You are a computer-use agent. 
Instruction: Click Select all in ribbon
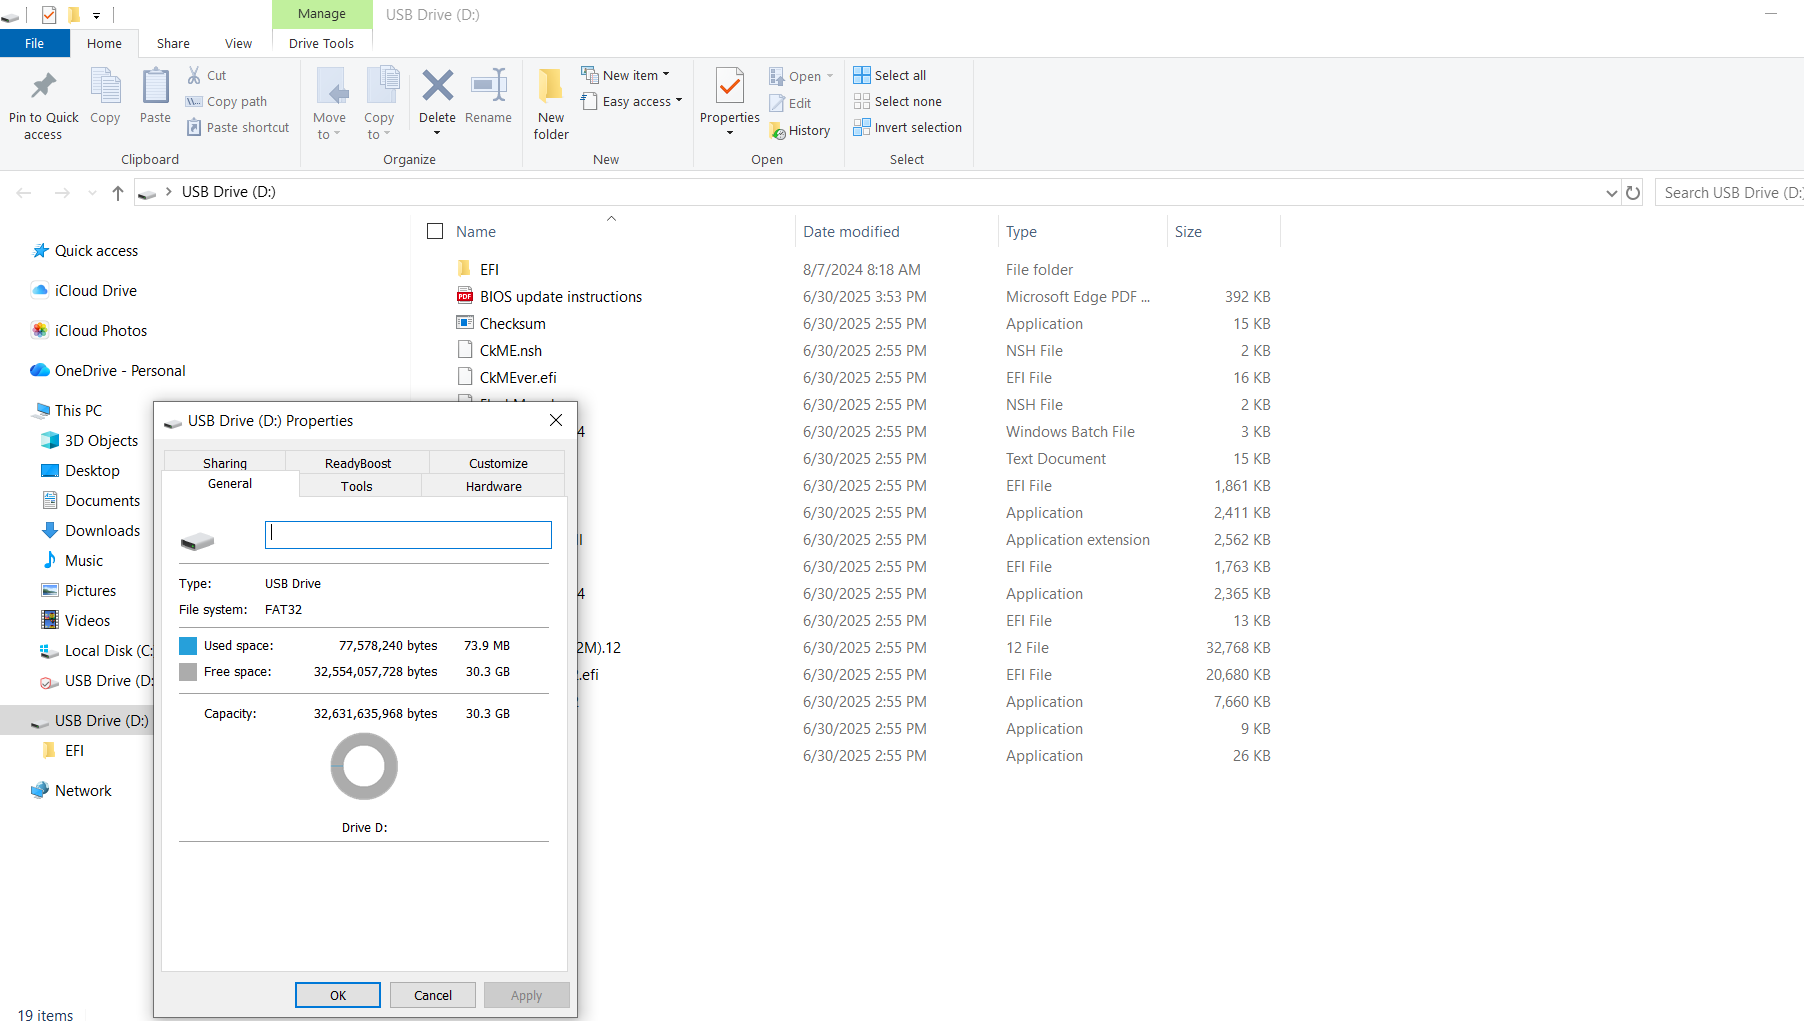890,75
